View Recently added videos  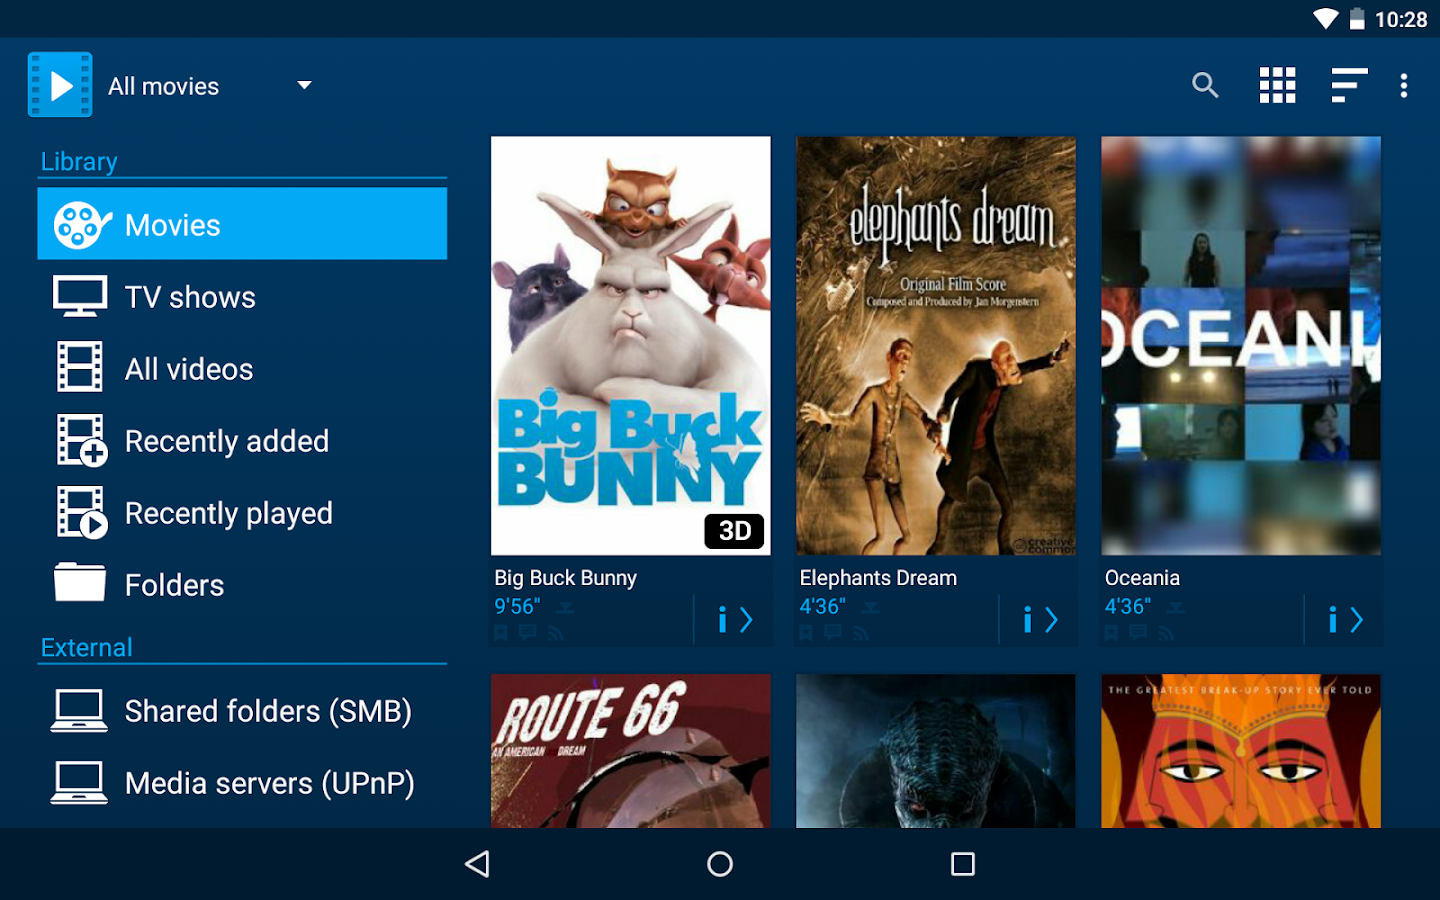(x=226, y=440)
